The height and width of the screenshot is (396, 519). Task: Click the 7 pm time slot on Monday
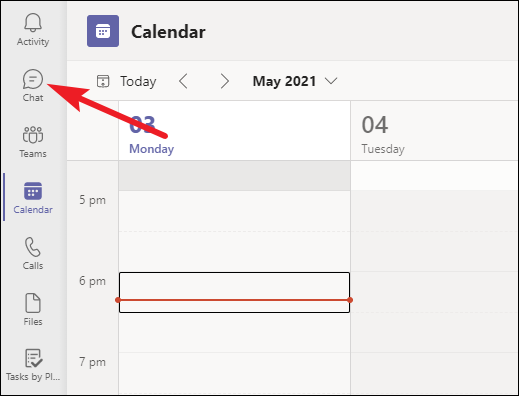coord(234,373)
